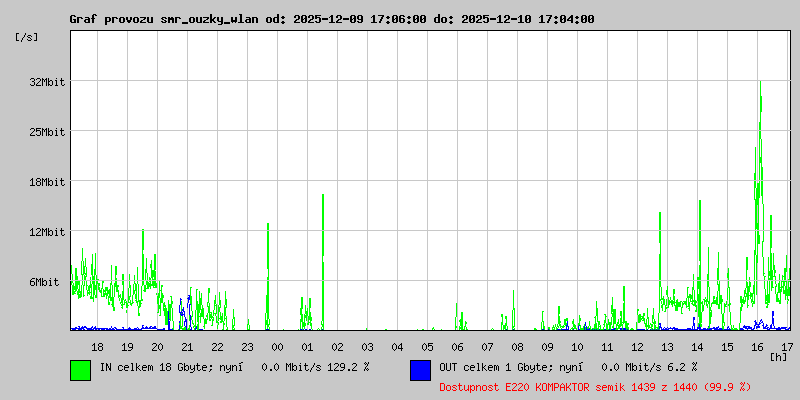Click the x-axis label '06'
Viewport: 800px width, 400px height.
pos(458,347)
